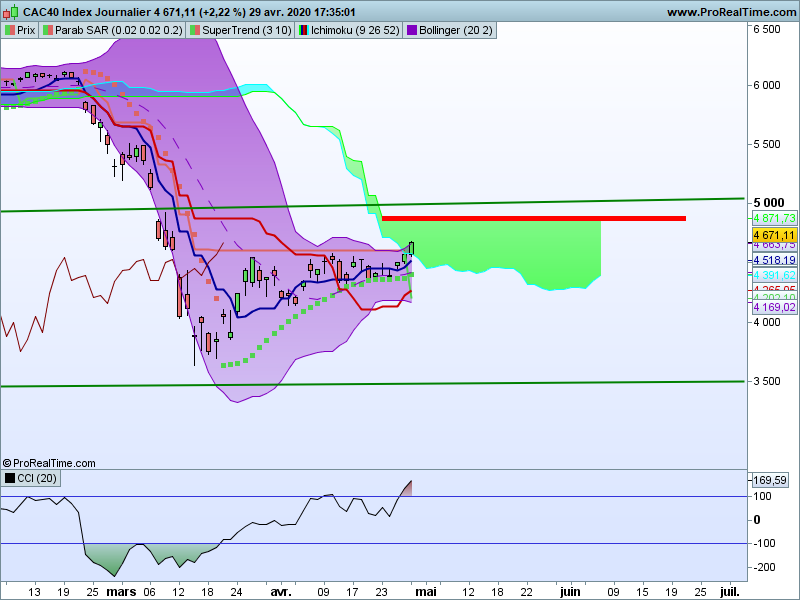Select the green 4 871,73 price label

click(774, 218)
